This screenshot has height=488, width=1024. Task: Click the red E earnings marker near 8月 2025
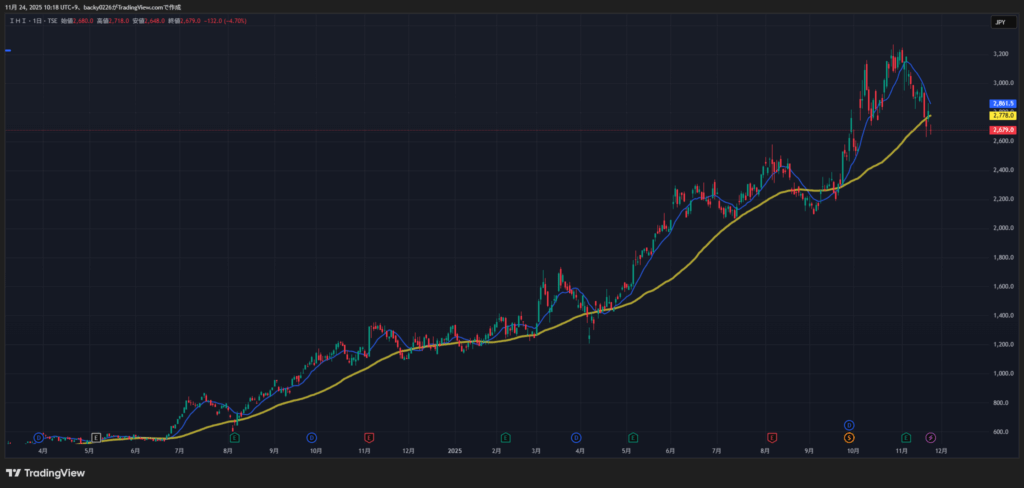pos(772,437)
